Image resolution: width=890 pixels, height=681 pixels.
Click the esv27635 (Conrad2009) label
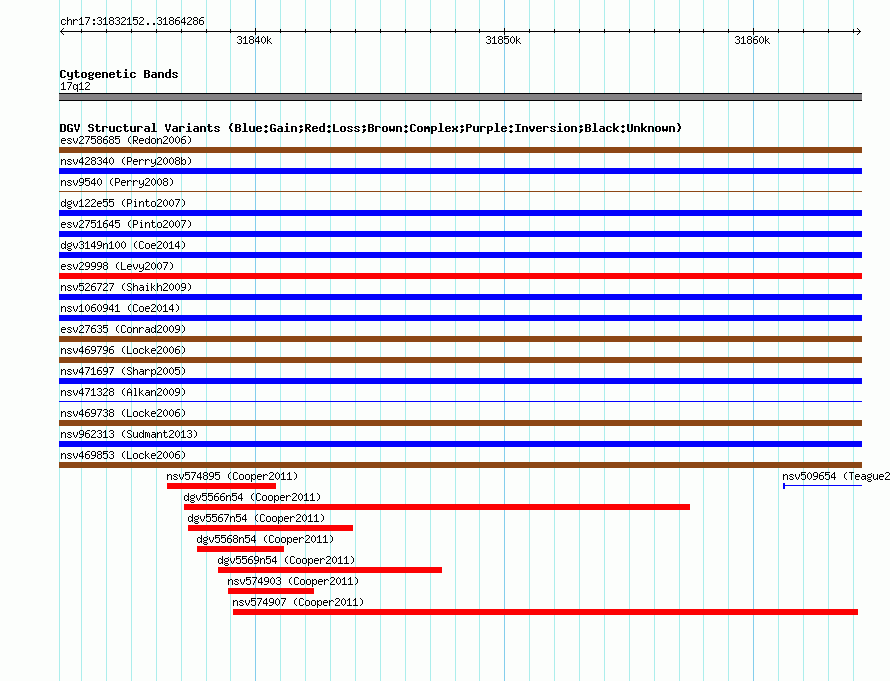tap(123, 329)
